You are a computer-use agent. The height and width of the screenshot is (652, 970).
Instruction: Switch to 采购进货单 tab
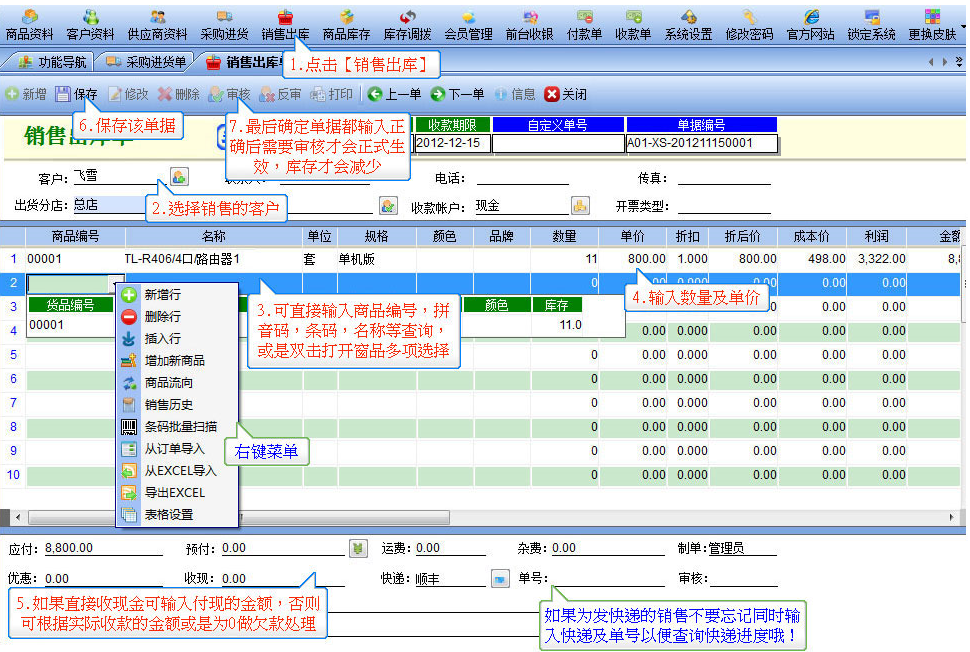click(146, 62)
